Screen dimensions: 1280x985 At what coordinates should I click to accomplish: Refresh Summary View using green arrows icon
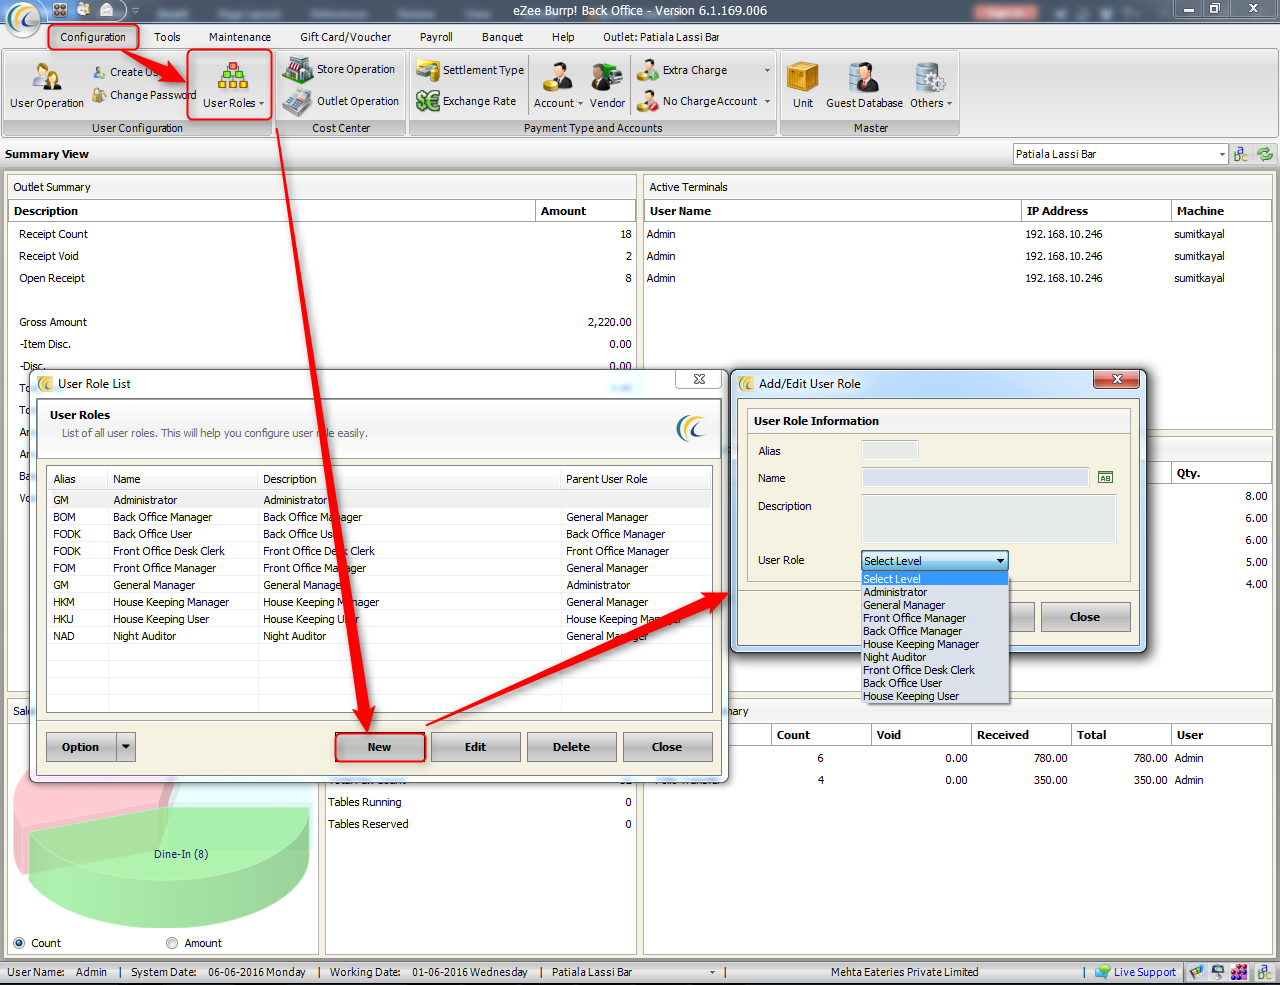[x=1265, y=154]
